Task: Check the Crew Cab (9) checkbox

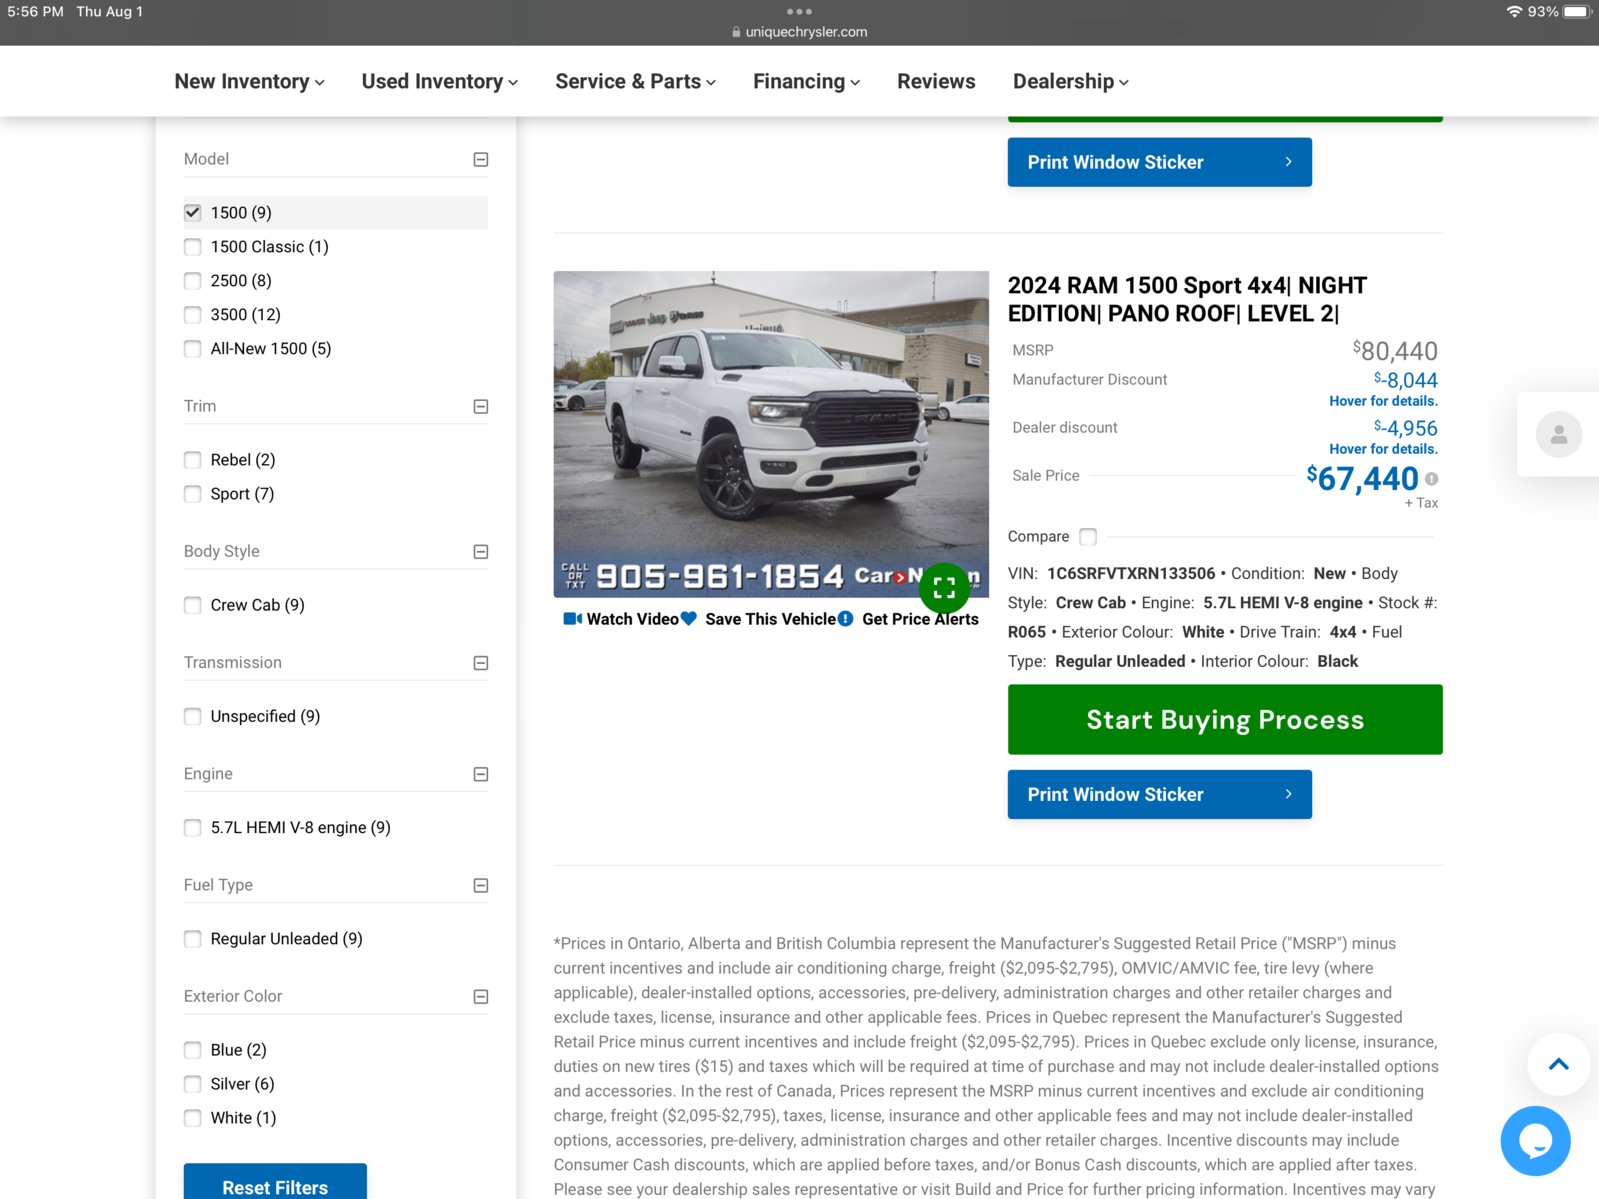Action: (193, 605)
